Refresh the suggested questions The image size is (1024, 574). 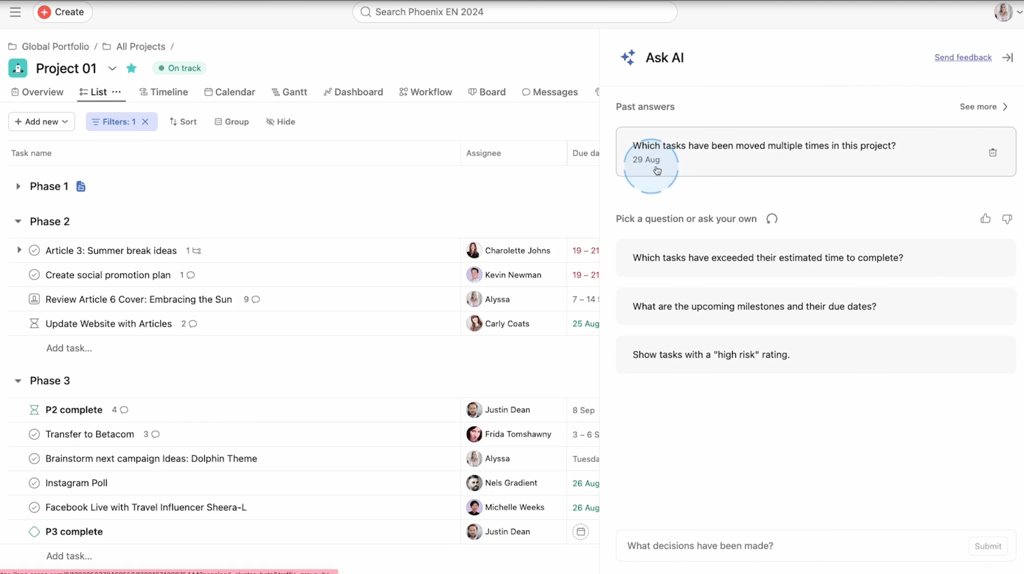(x=772, y=219)
